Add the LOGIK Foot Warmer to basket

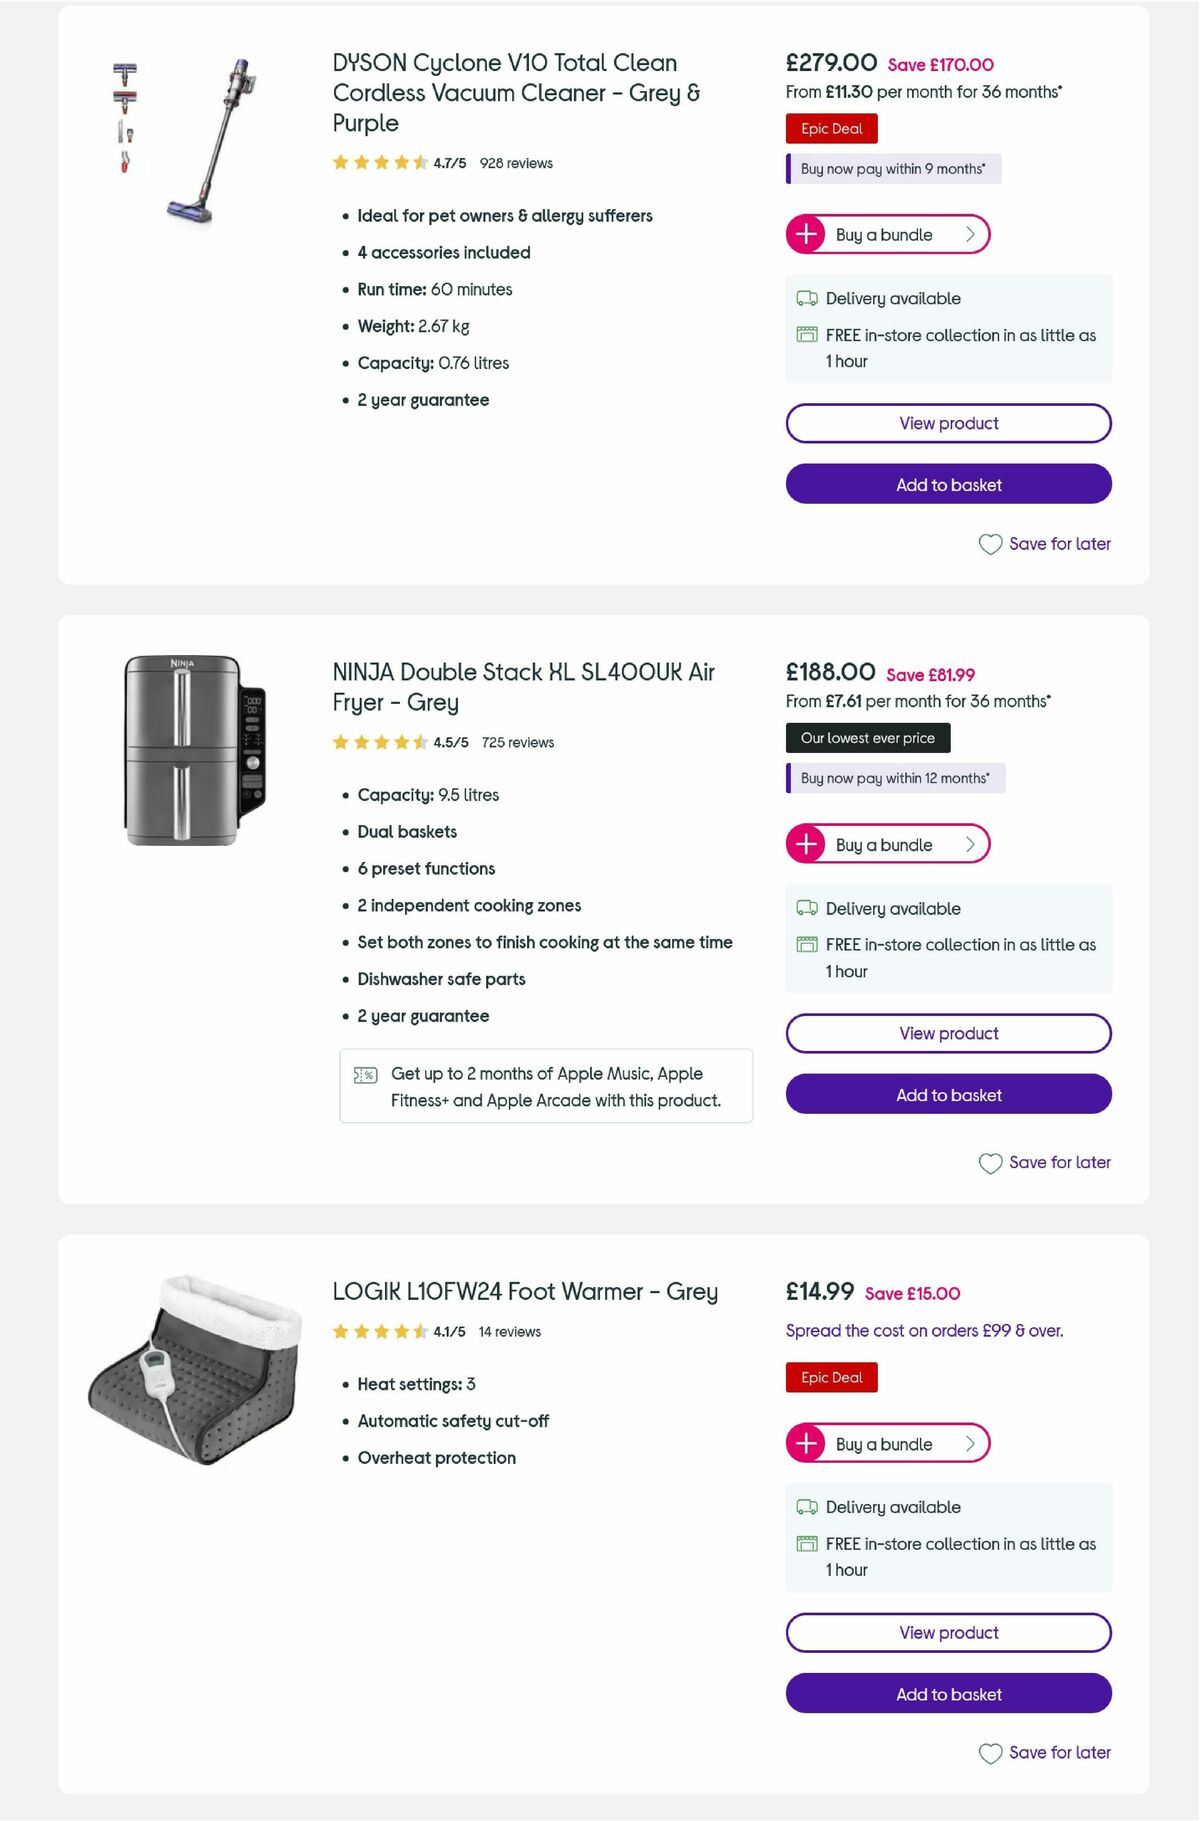click(948, 1694)
